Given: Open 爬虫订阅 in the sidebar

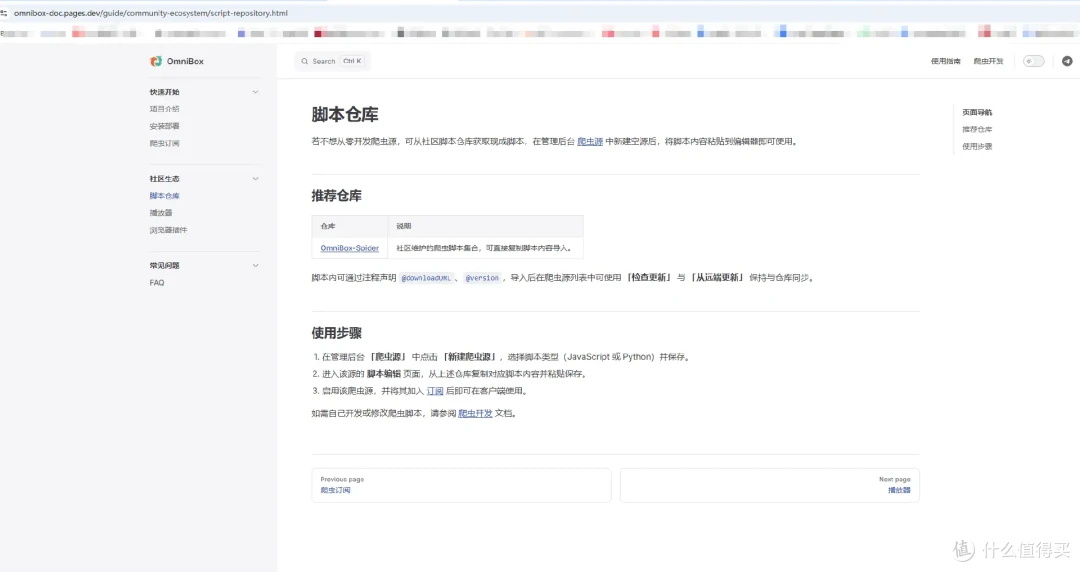Looking at the screenshot, I should pos(165,143).
